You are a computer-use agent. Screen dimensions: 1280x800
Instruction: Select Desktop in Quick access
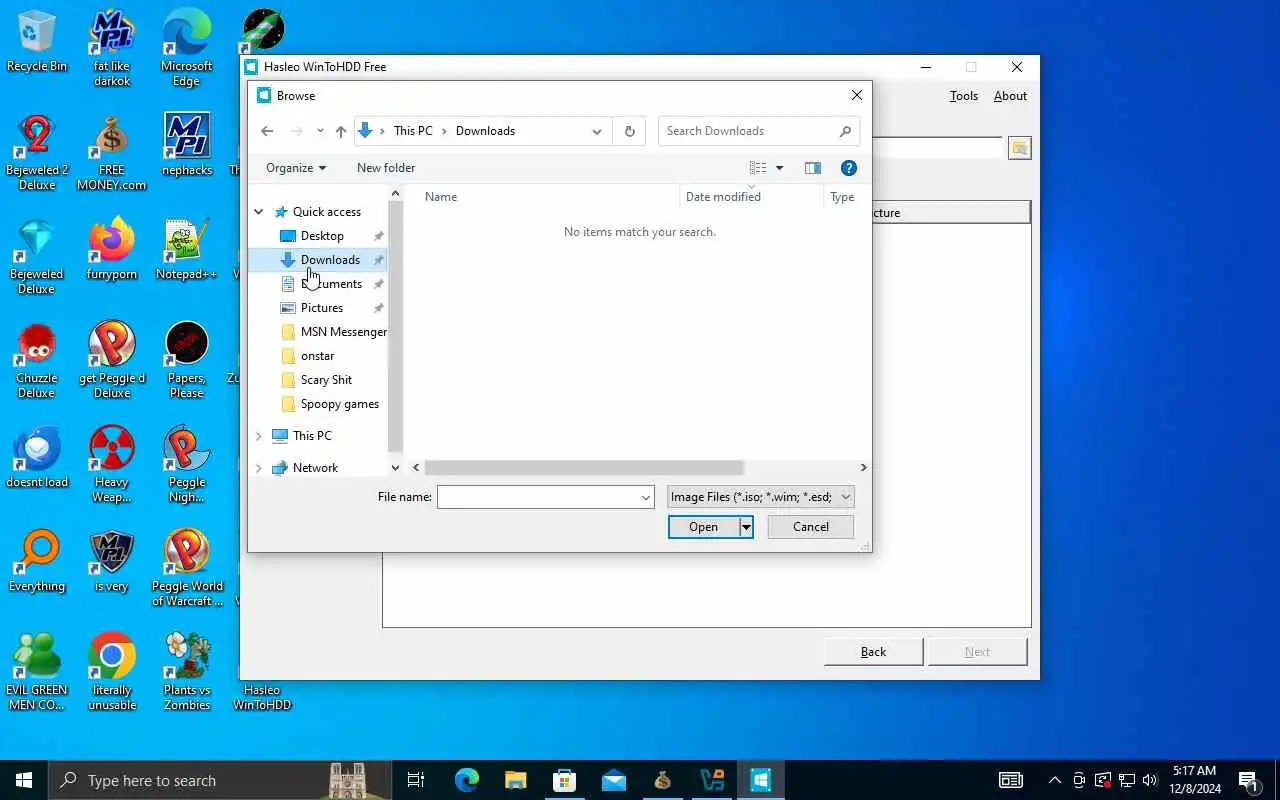coord(322,236)
